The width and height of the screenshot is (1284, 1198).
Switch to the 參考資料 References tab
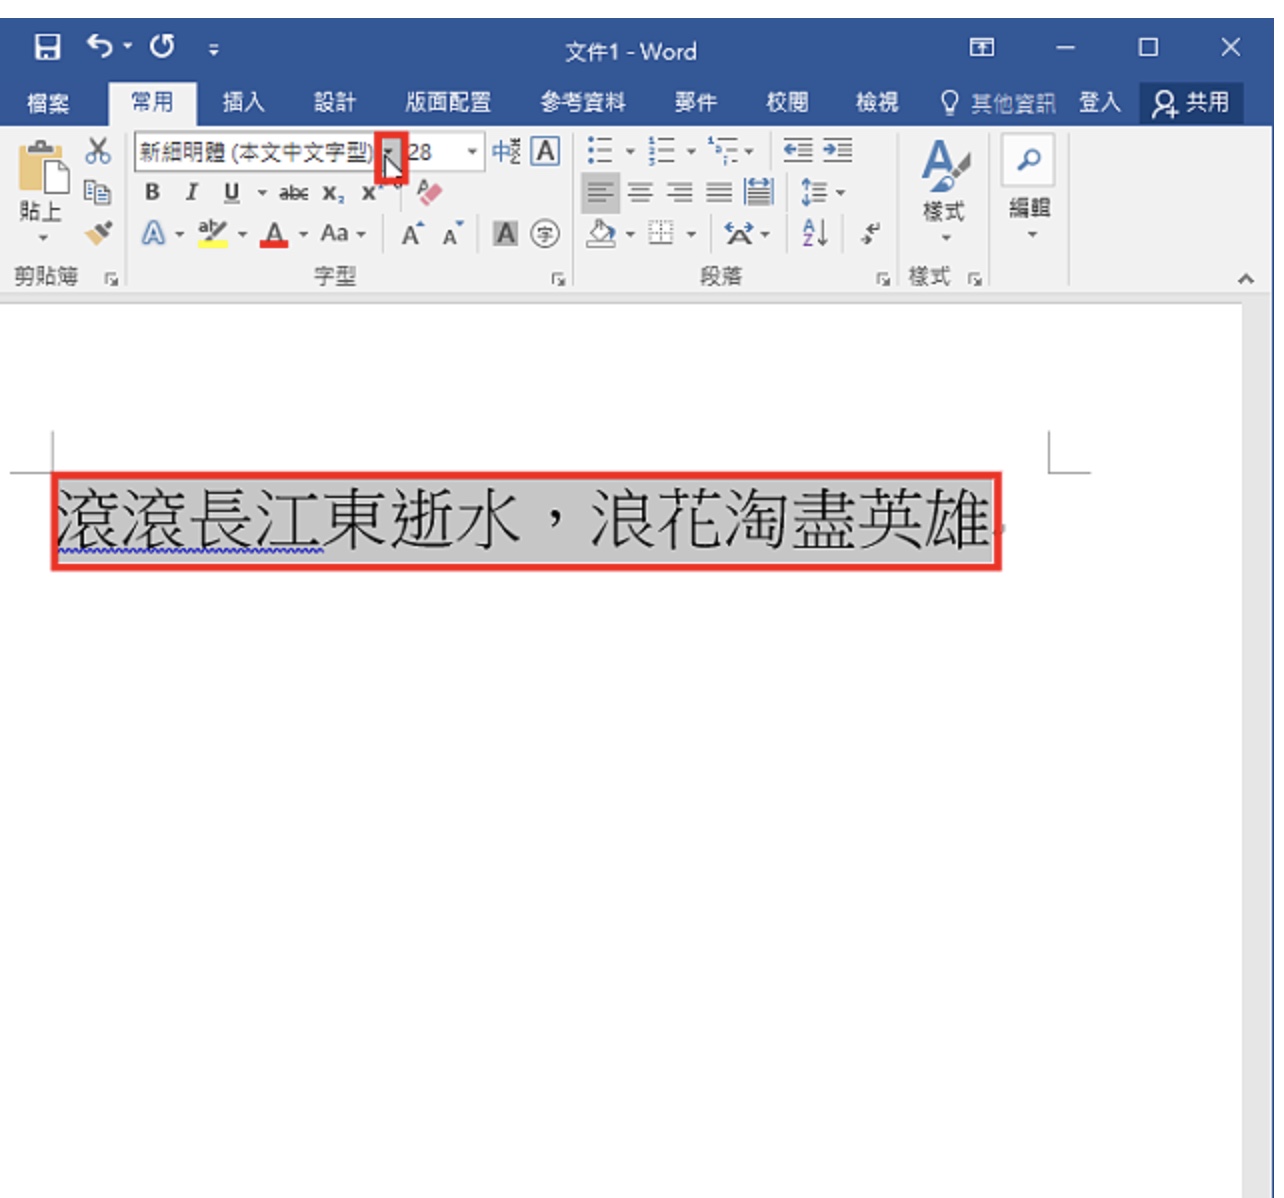click(x=583, y=102)
